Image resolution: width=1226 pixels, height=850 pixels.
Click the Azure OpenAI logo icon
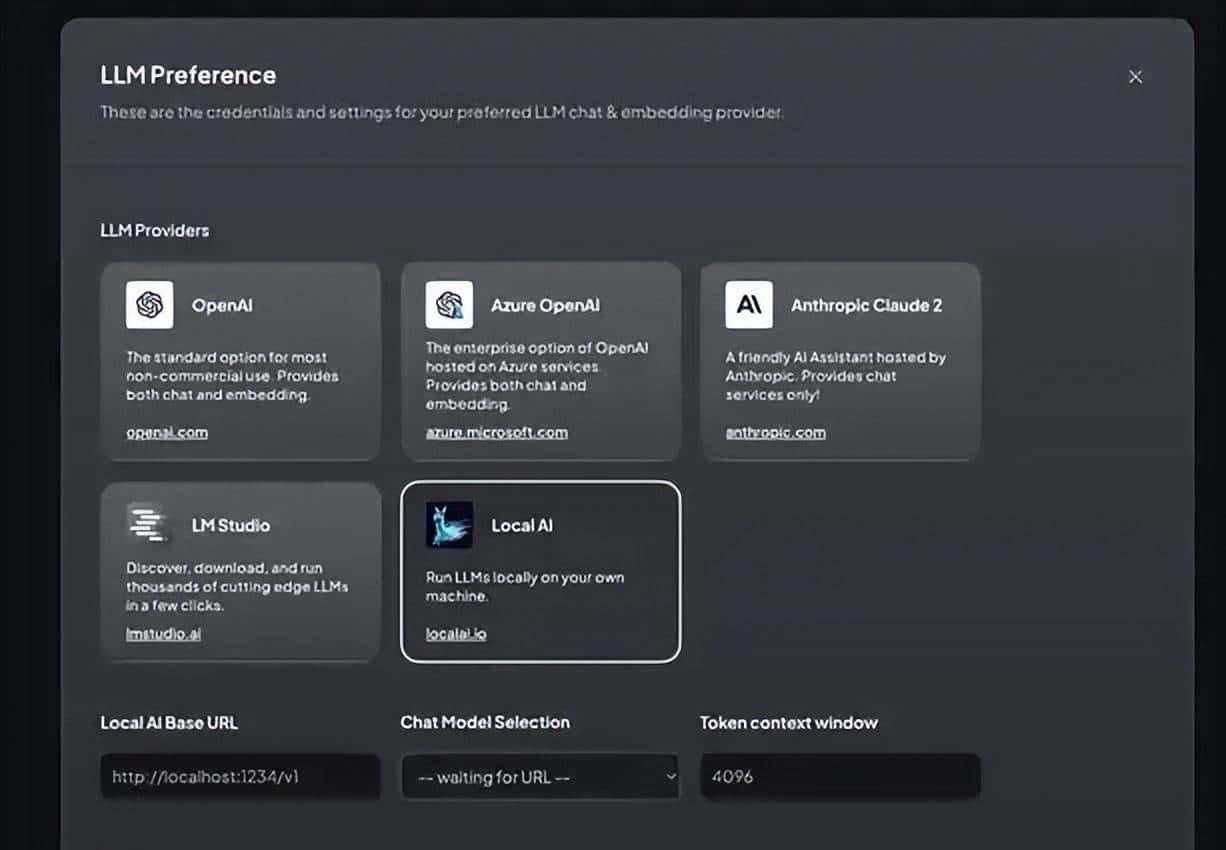click(x=449, y=305)
